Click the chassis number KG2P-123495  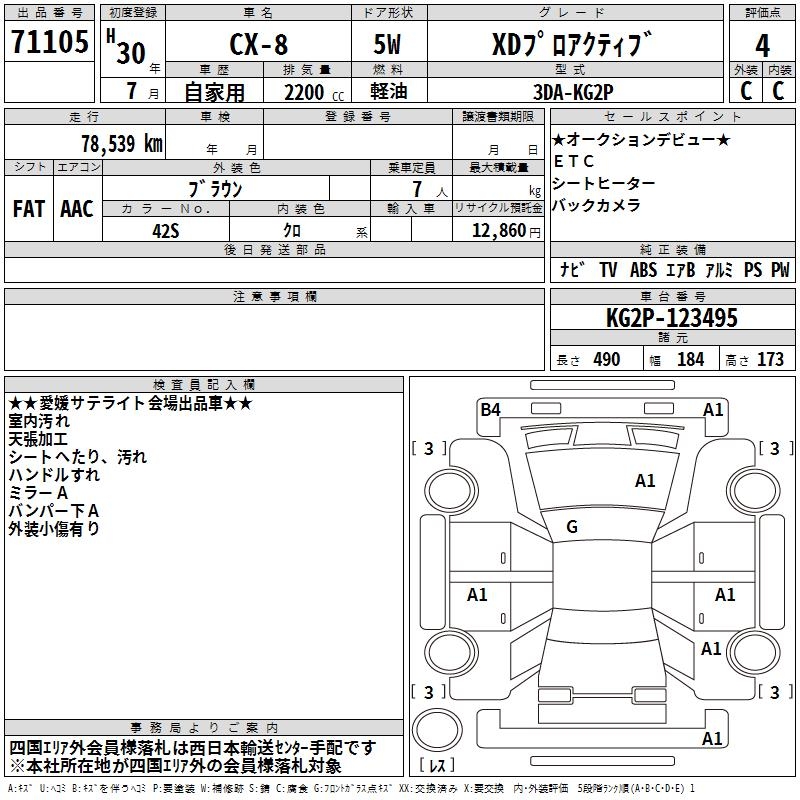pyautogui.click(x=672, y=317)
